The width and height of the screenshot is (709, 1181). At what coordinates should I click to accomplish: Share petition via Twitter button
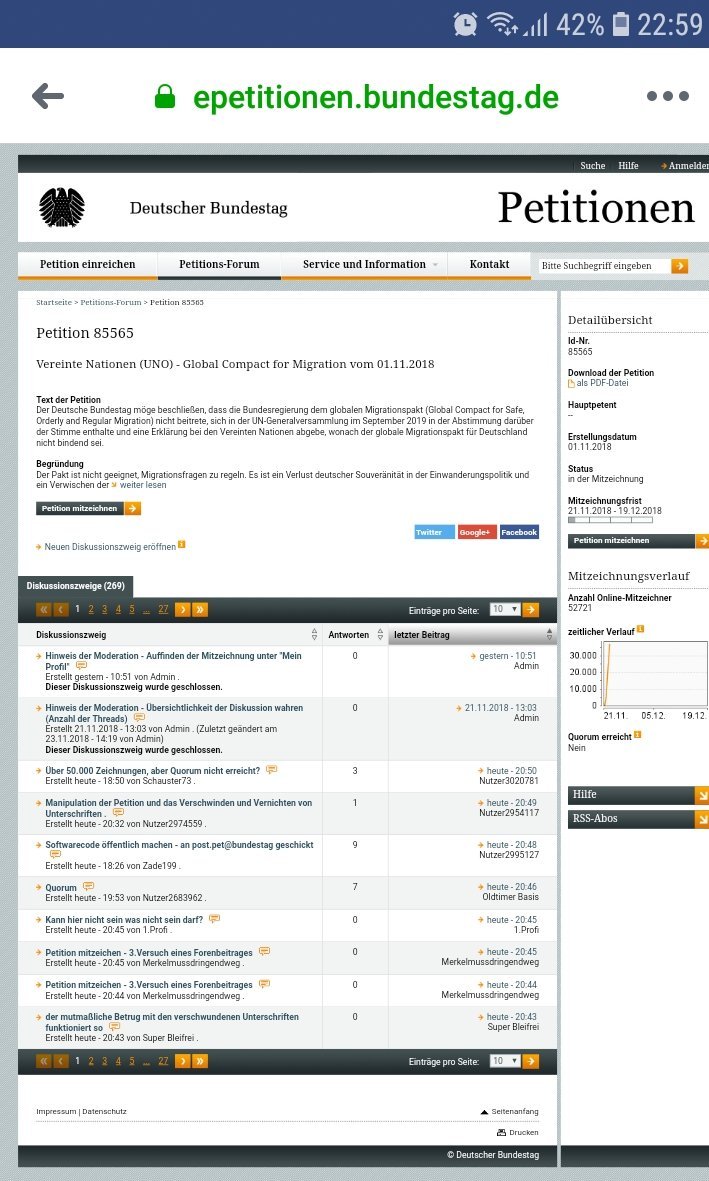434,532
